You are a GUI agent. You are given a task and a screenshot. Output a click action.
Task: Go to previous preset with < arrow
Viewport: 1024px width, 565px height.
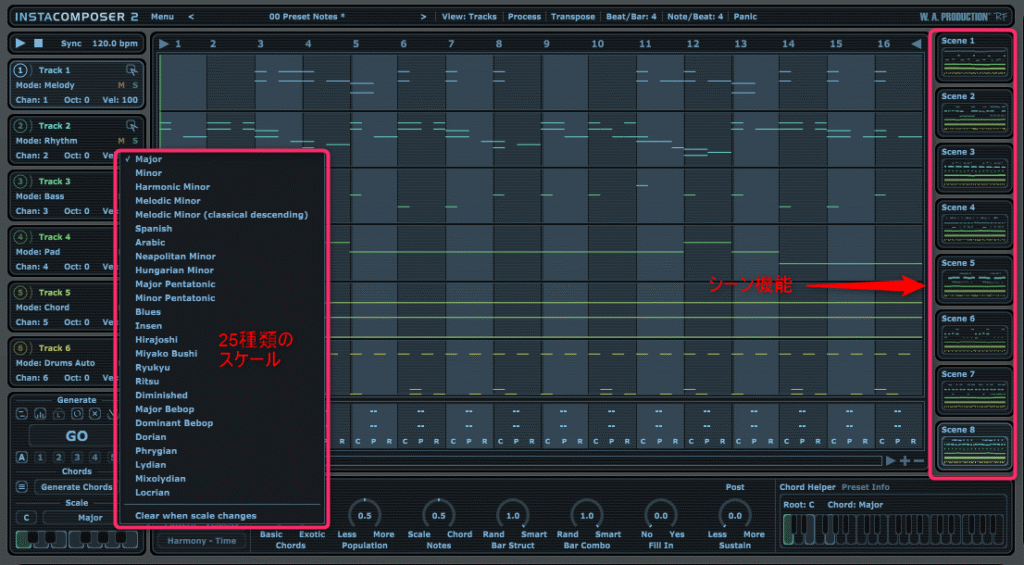[x=191, y=16]
